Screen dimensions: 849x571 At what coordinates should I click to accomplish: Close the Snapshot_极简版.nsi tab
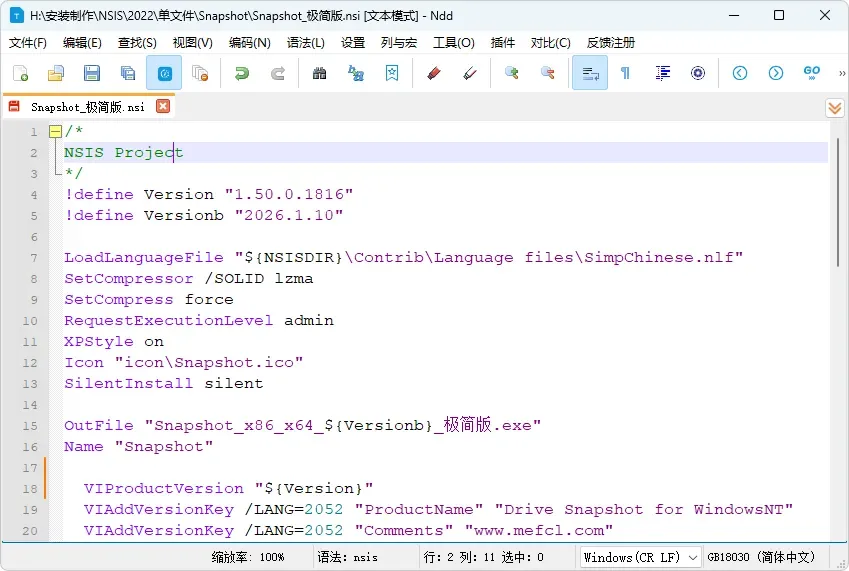click(x=163, y=106)
